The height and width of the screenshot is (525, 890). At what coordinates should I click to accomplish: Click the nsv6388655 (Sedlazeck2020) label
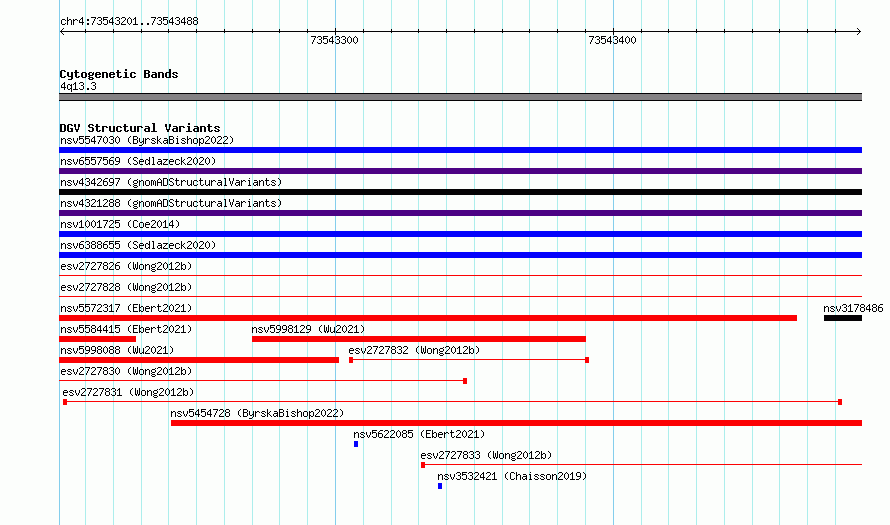click(138, 245)
